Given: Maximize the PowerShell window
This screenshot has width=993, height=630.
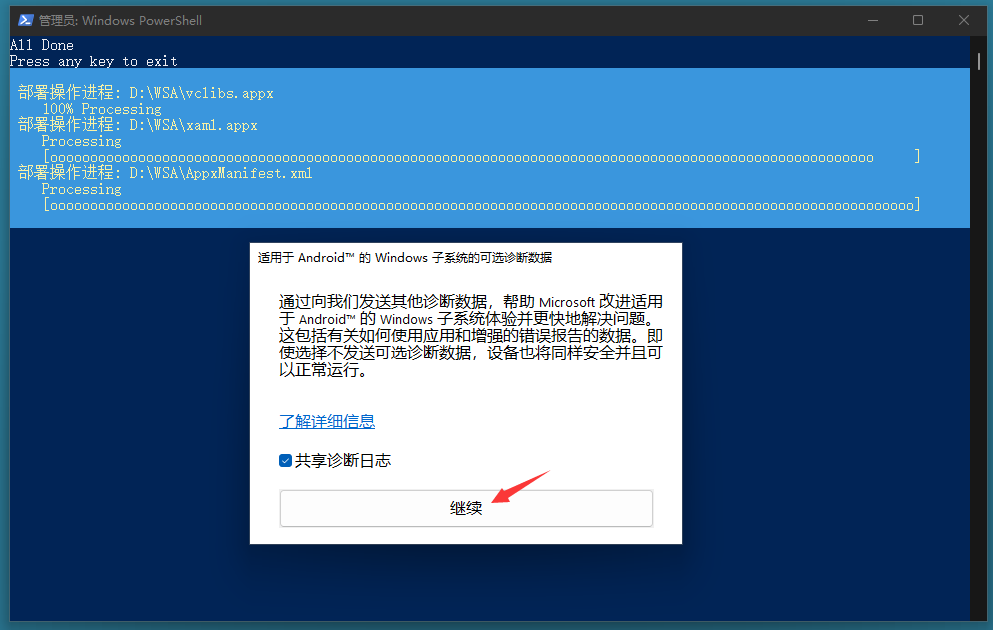Looking at the screenshot, I should (918, 20).
